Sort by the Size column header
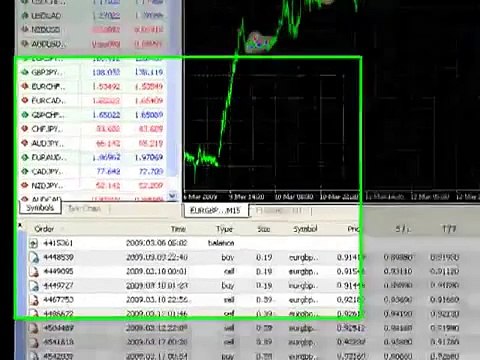The width and height of the screenshot is (480, 360). [x=263, y=229]
